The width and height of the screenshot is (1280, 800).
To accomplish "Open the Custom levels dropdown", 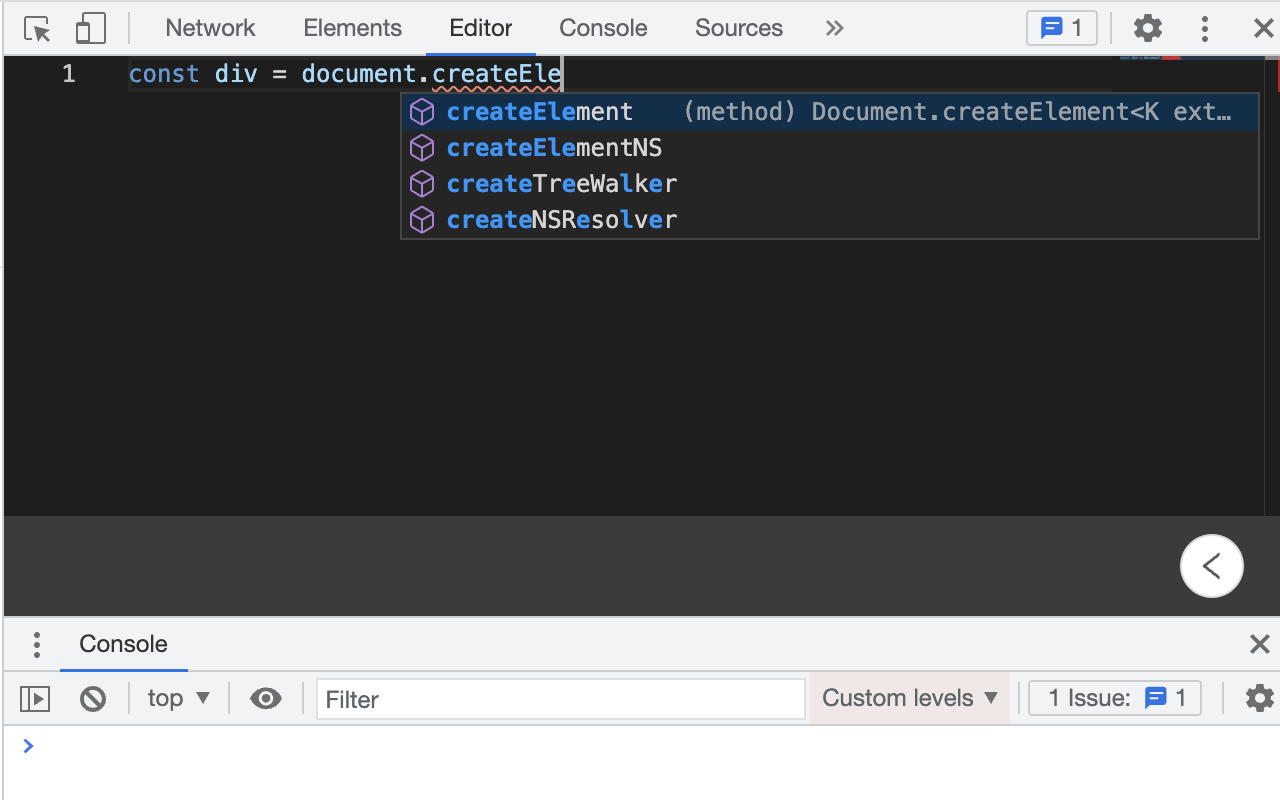I will [x=908, y=698].
